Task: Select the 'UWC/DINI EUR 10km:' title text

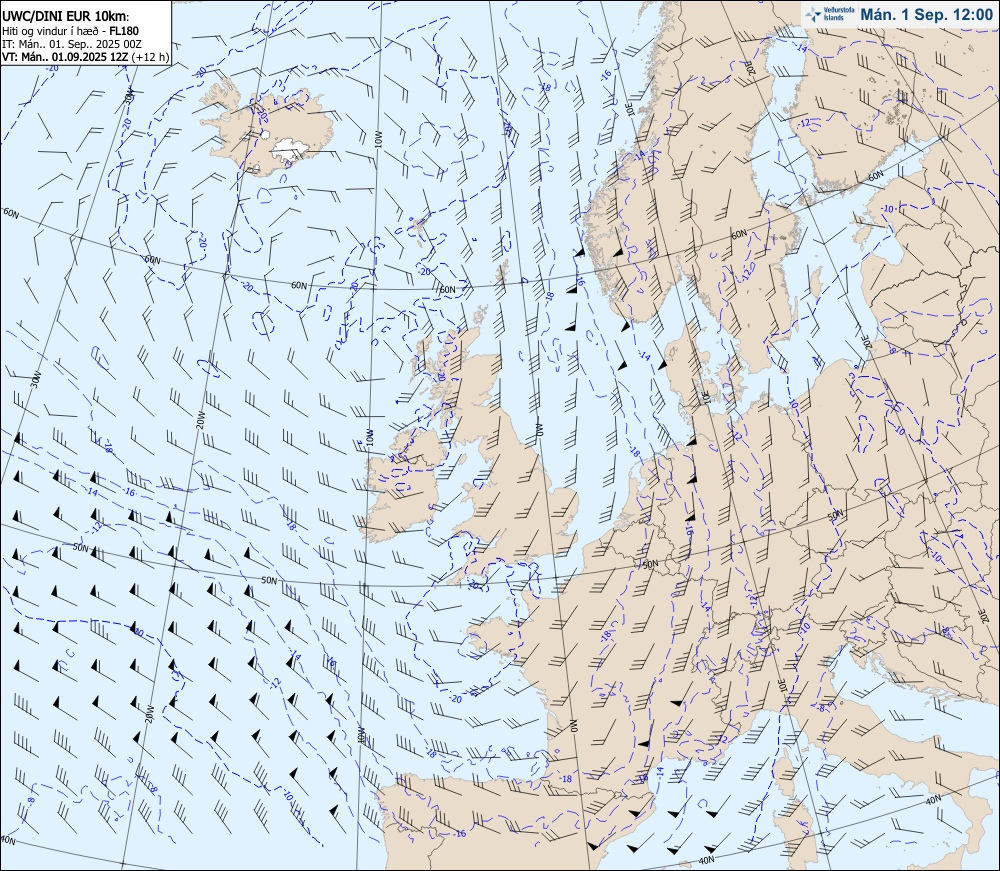Action: tap(65, 17)
